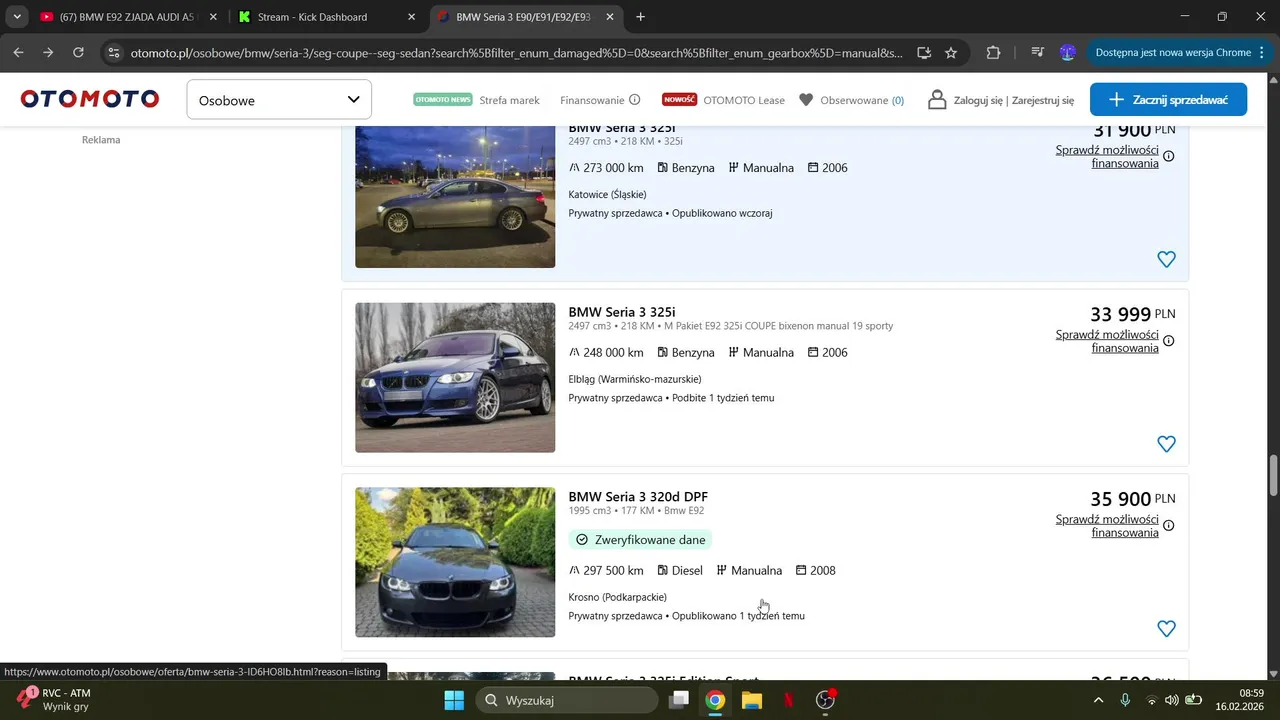The height and width of the screenshot is (720, 1280).
Task: Open financing info icon beside 31 900 PLN
Action: 1168,156
